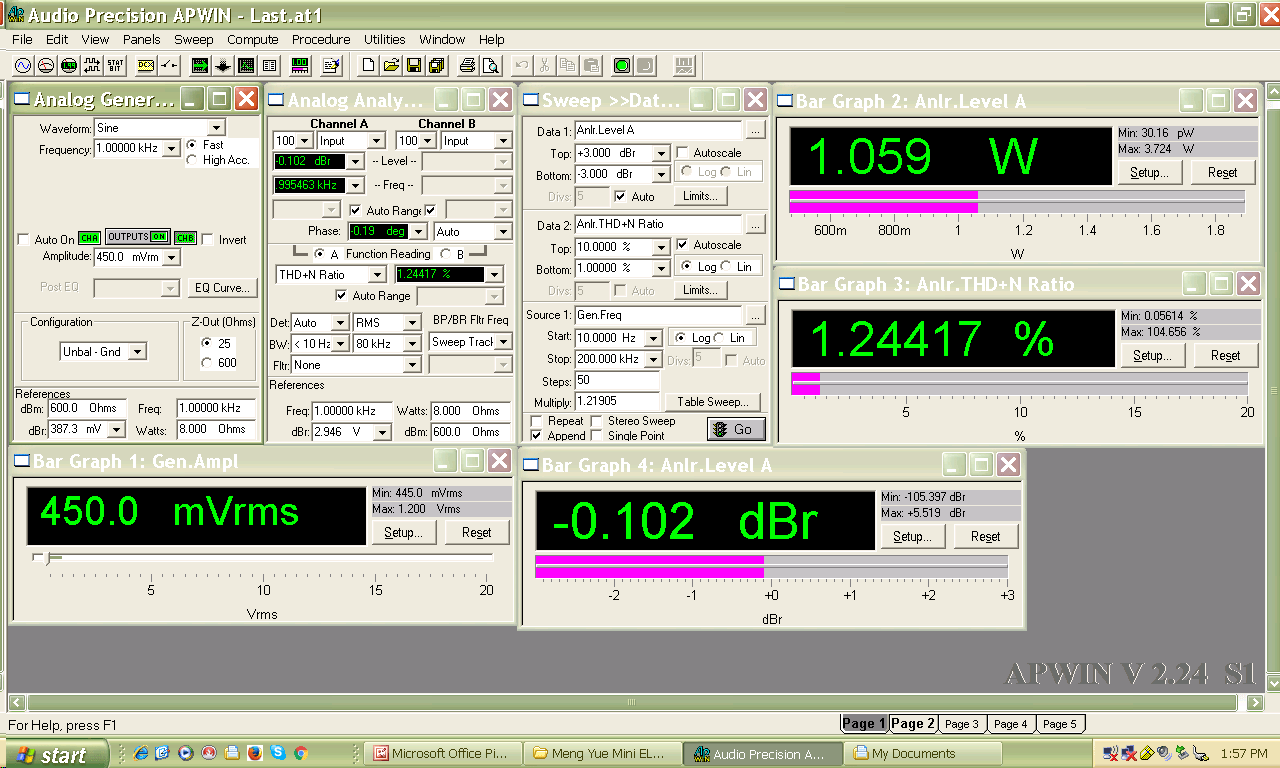Click the EQ Curve... button
This screenshot has height=768, width=1280.
222,288
